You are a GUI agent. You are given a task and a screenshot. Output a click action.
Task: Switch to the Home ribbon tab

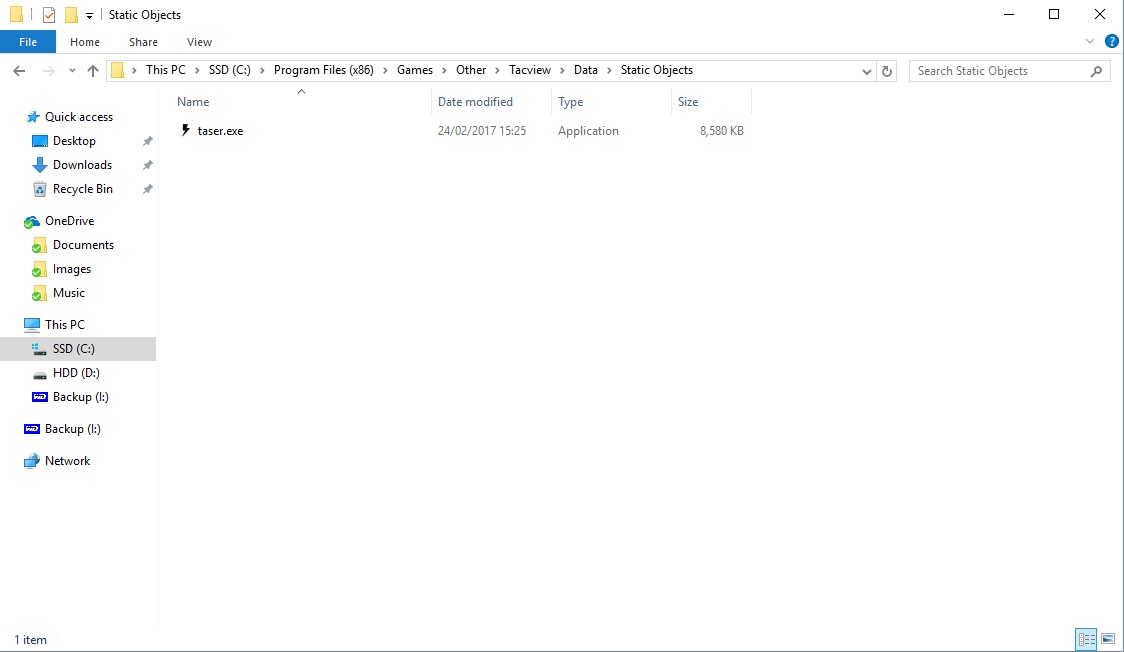pyautogui.click(x=85, y=42)
